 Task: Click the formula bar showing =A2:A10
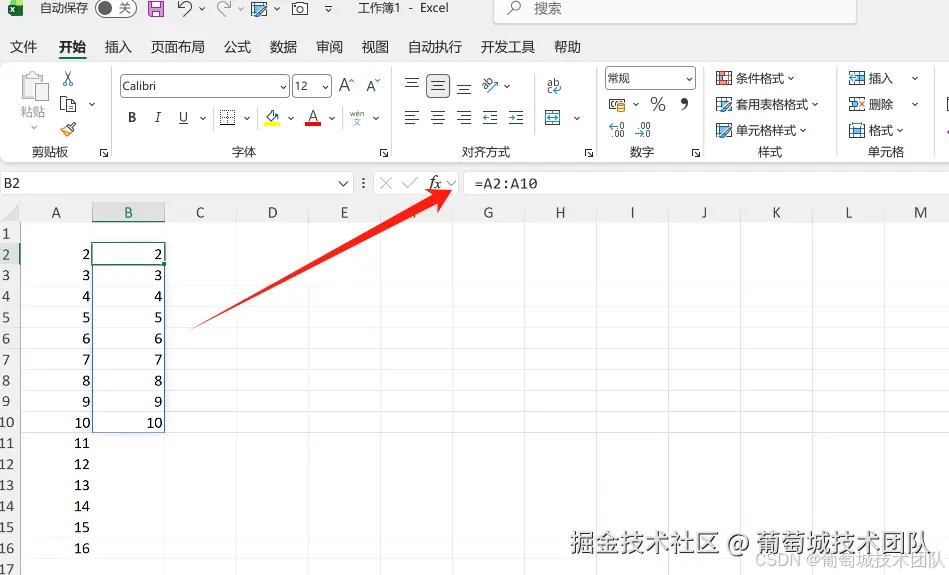706,183
